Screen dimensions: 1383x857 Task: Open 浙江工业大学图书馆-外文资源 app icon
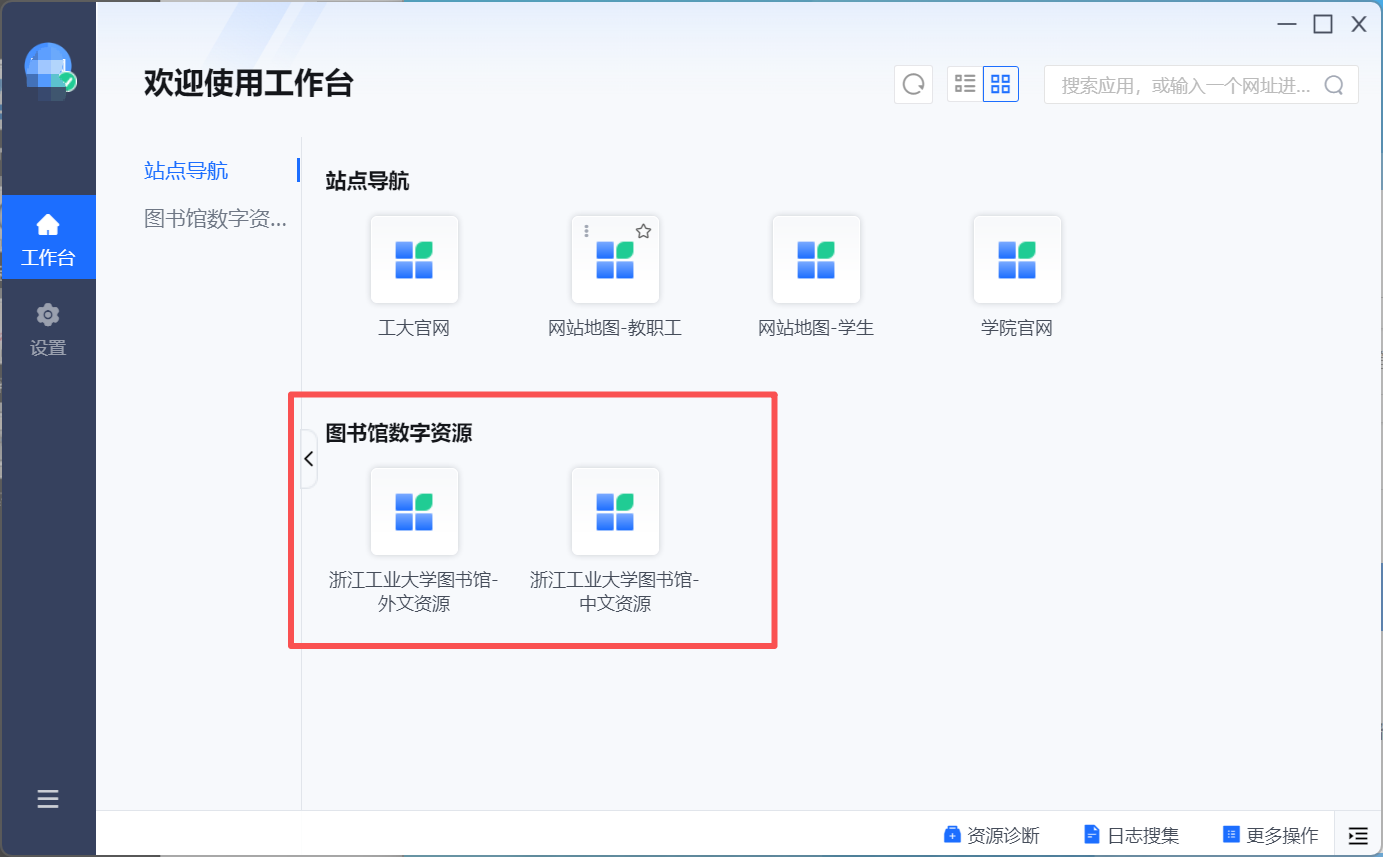click(414, 511)
